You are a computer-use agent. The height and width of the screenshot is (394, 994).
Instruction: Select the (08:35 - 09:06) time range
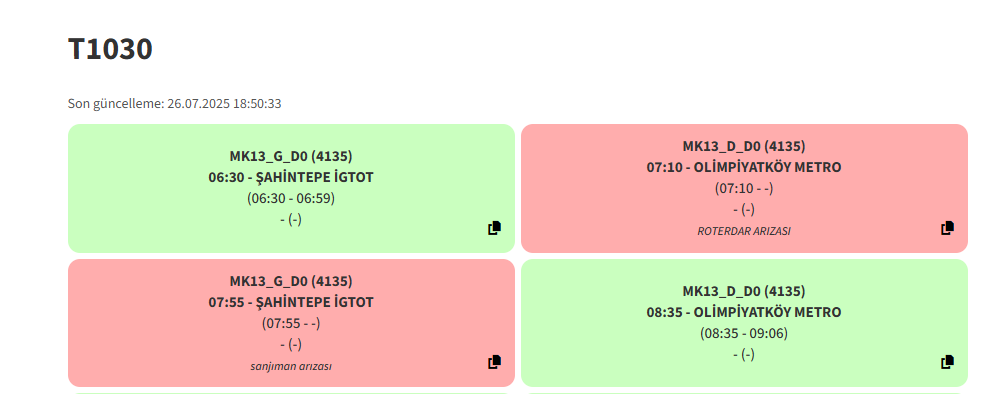(x=744, y=333)
